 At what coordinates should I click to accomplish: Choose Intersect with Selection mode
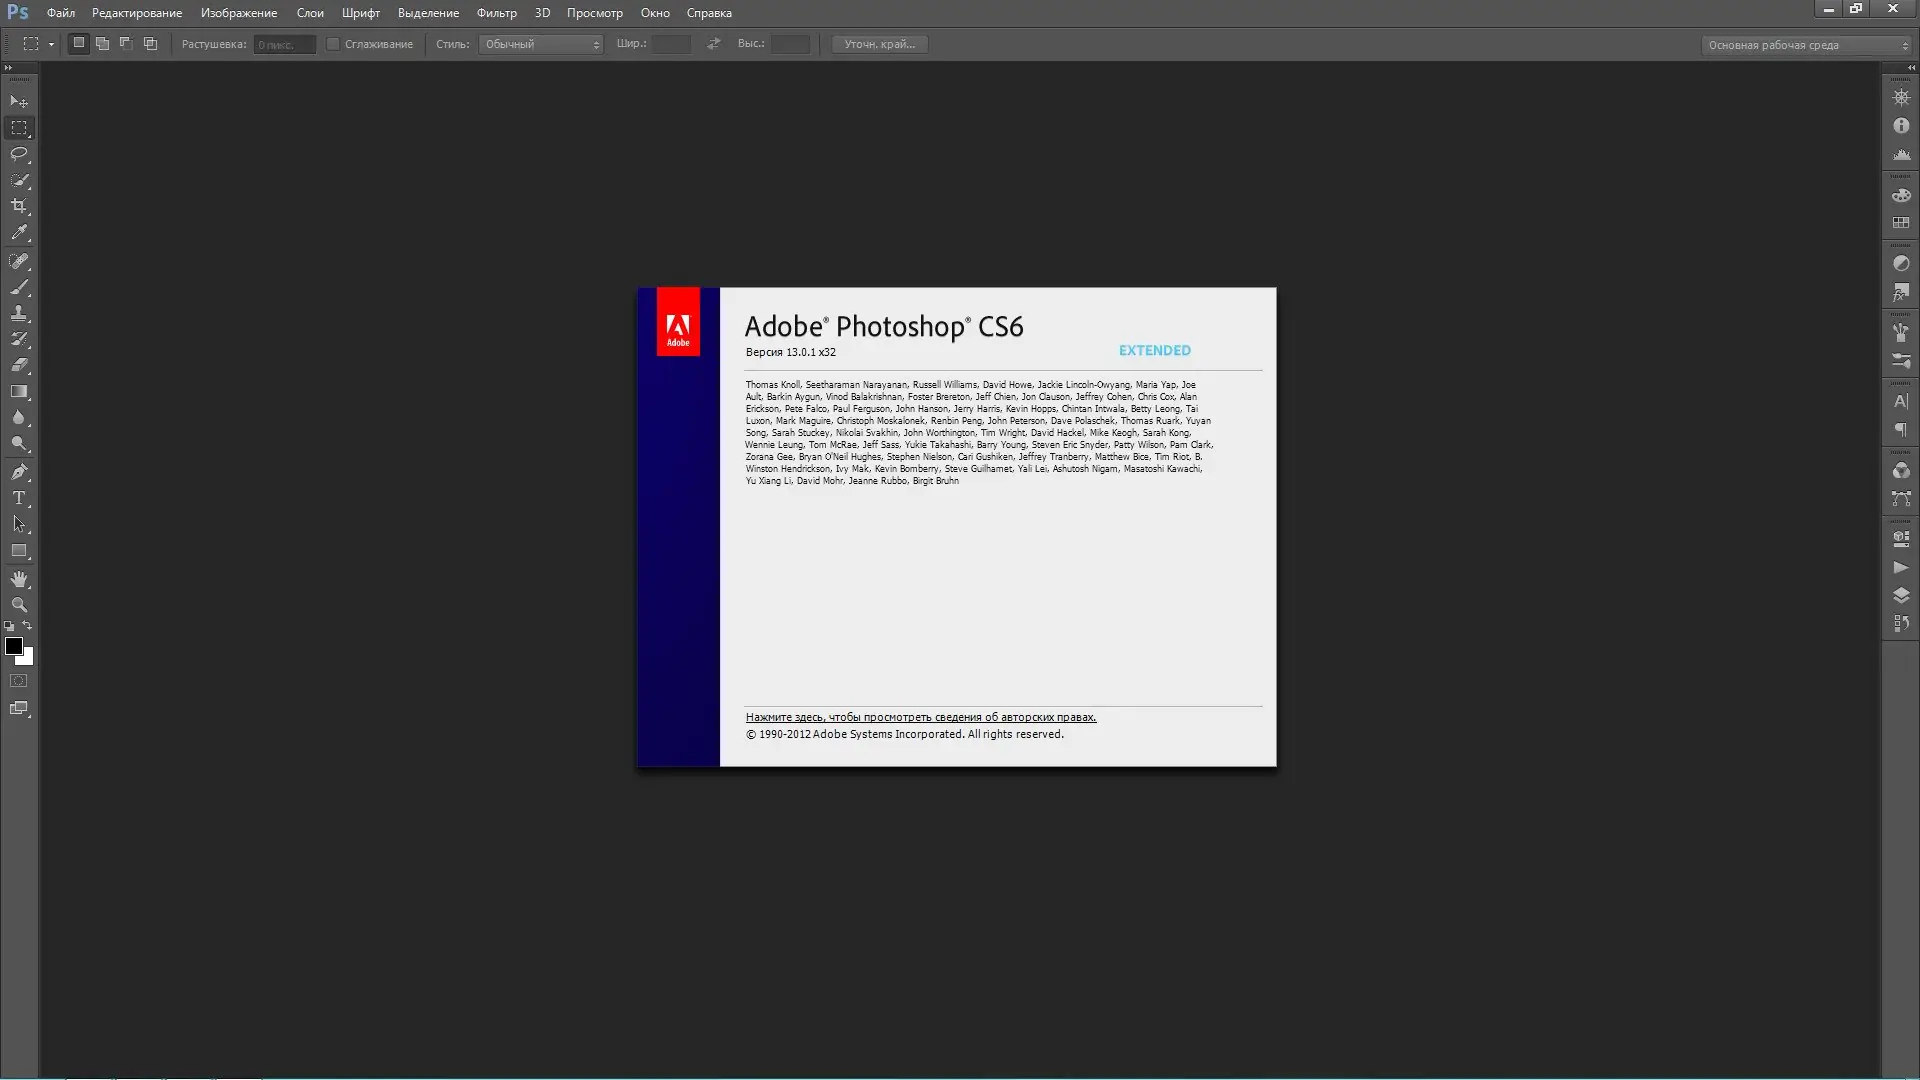(150, 44)
